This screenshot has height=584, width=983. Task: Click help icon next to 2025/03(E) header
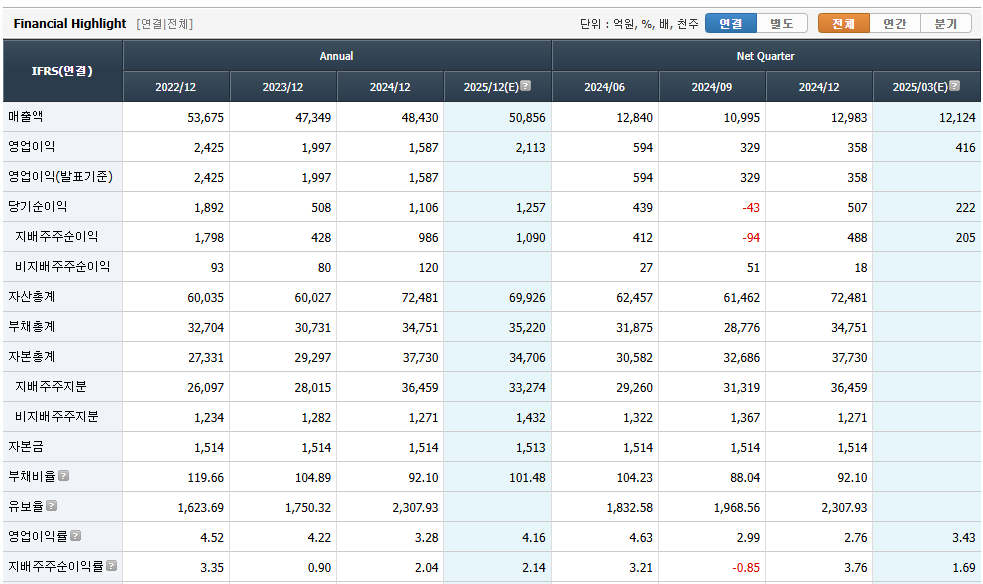[x=955, y=86]
